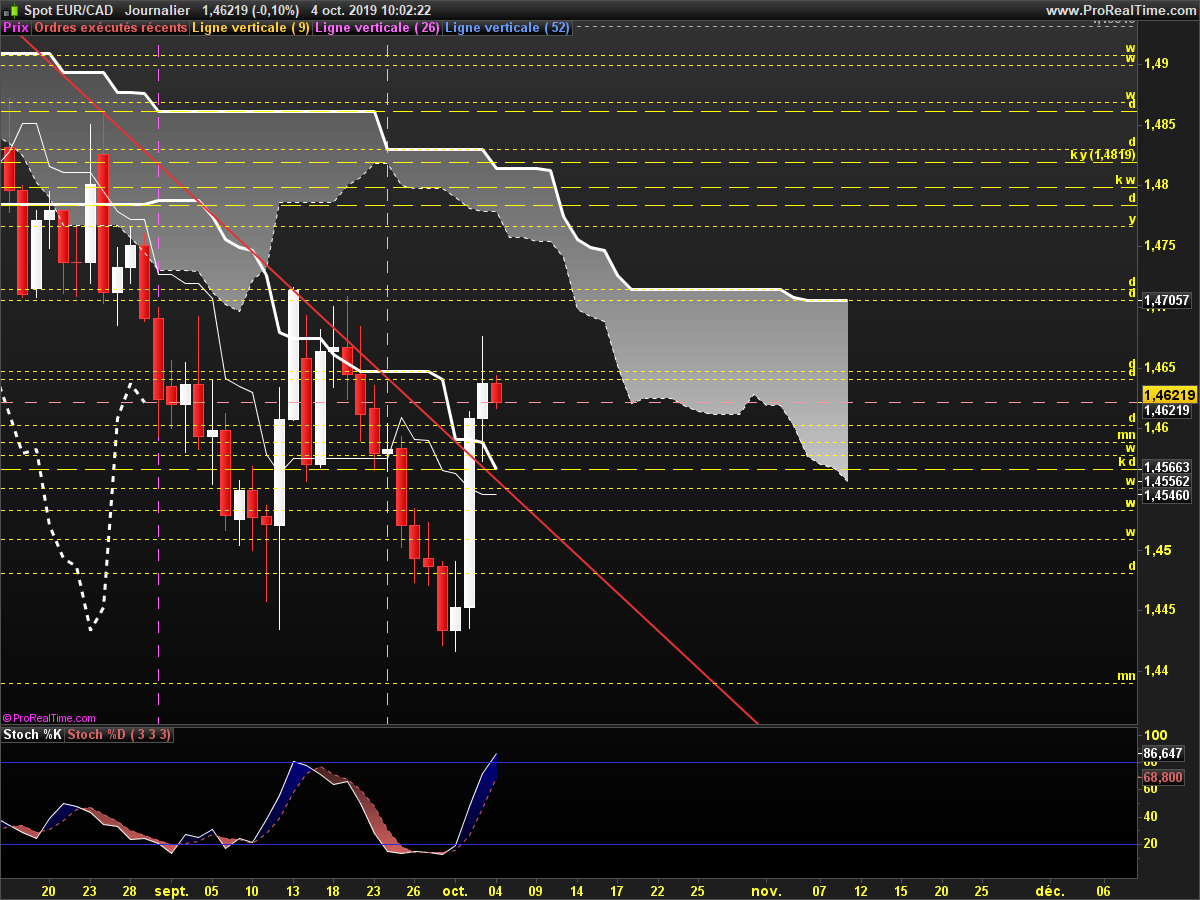Open the Stoch %K indicator label

[33, 735]
